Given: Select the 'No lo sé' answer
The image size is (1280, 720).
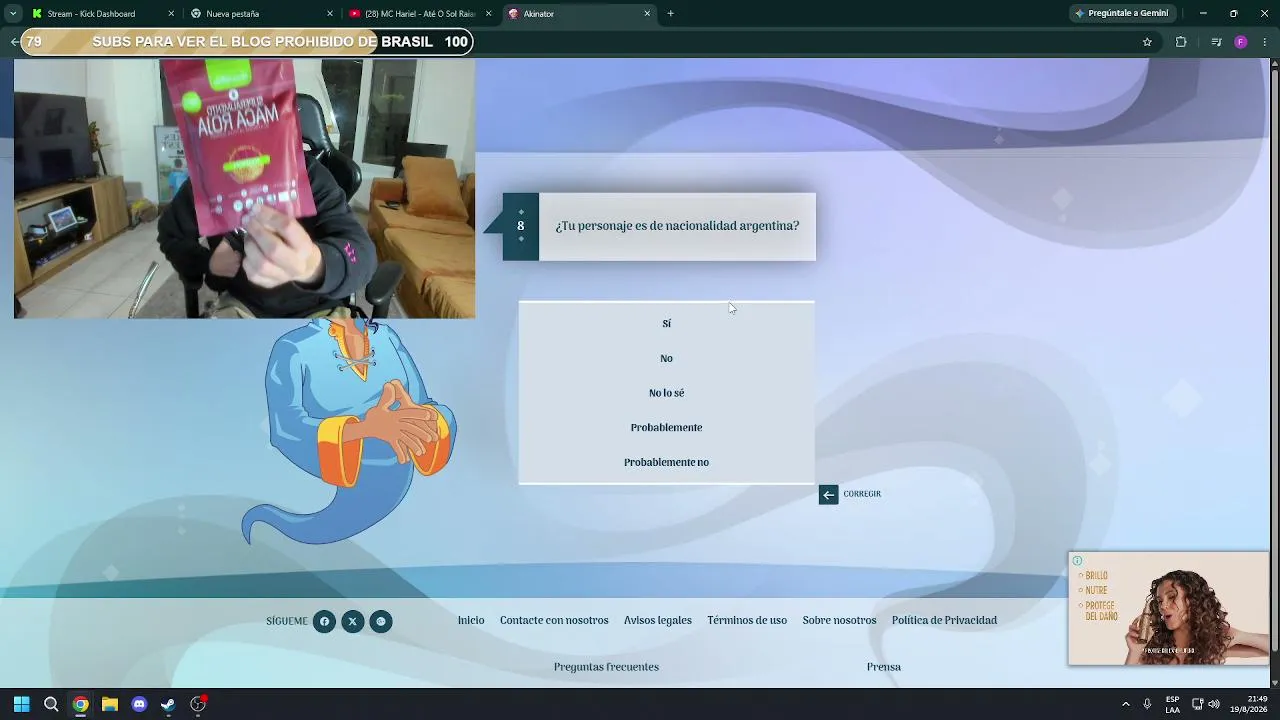Looking at the screenshot, I should (666, 393).
